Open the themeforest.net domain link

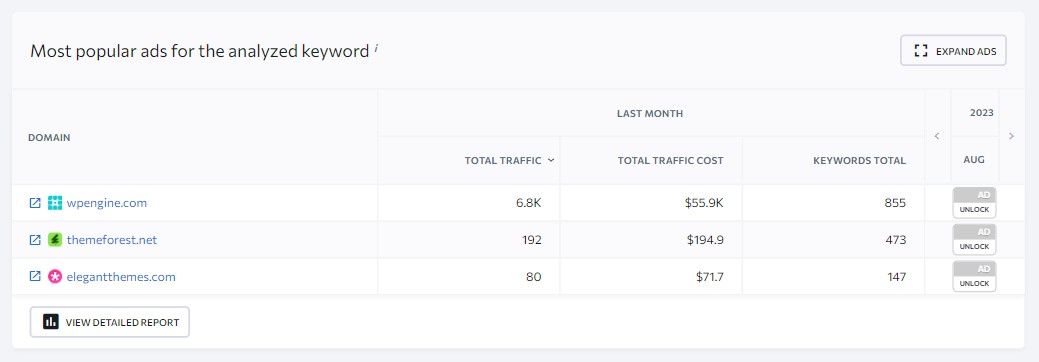tap(112, 240)
